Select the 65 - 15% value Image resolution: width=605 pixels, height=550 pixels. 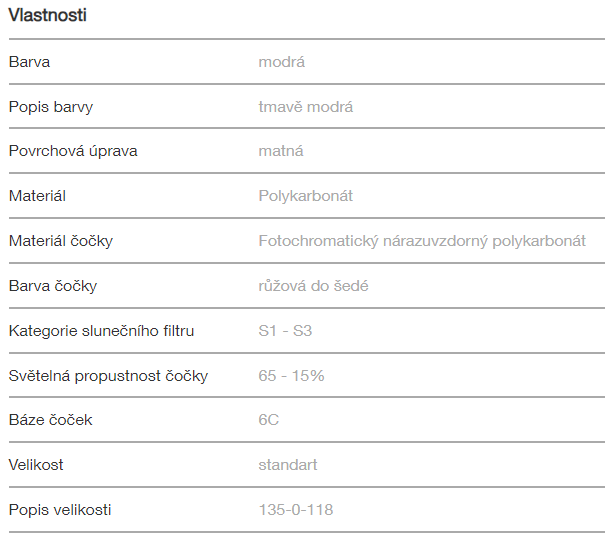point(291,375)
